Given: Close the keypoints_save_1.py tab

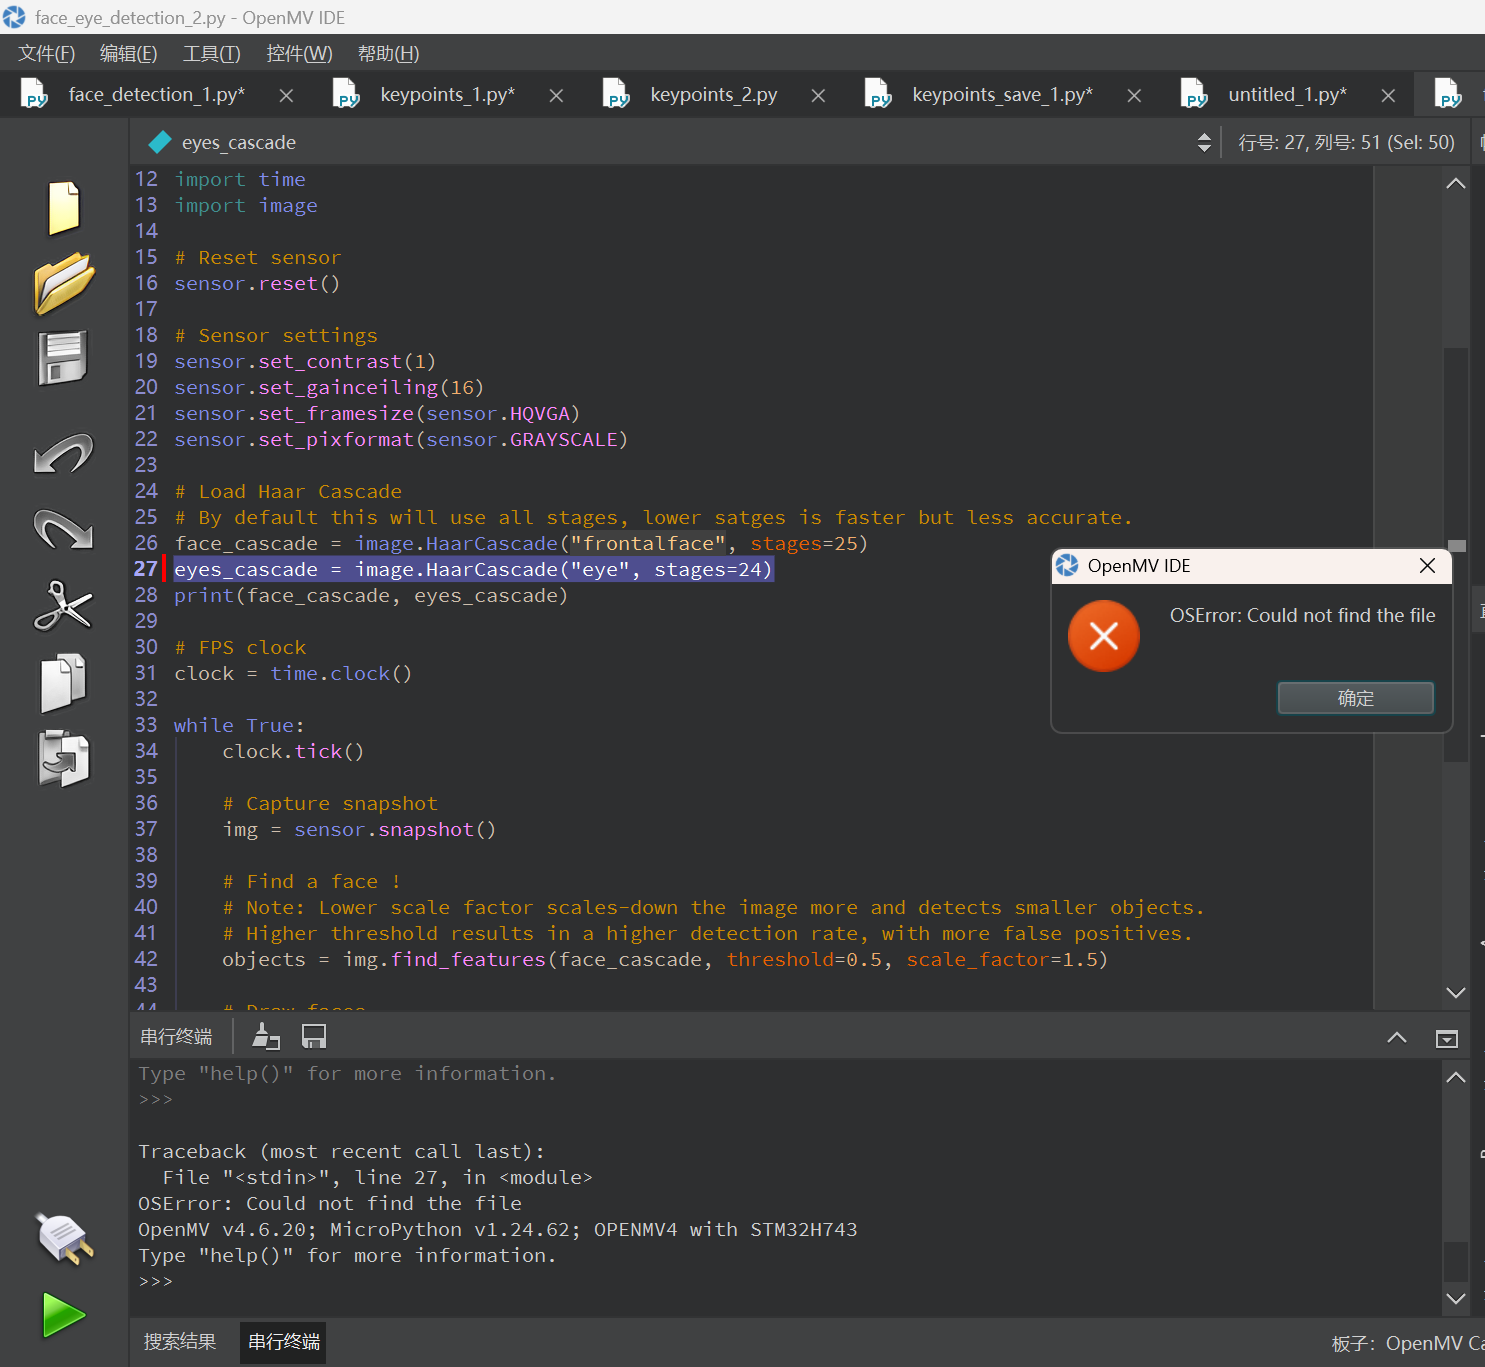Looking at the screenshot, I should [1134, 95].
